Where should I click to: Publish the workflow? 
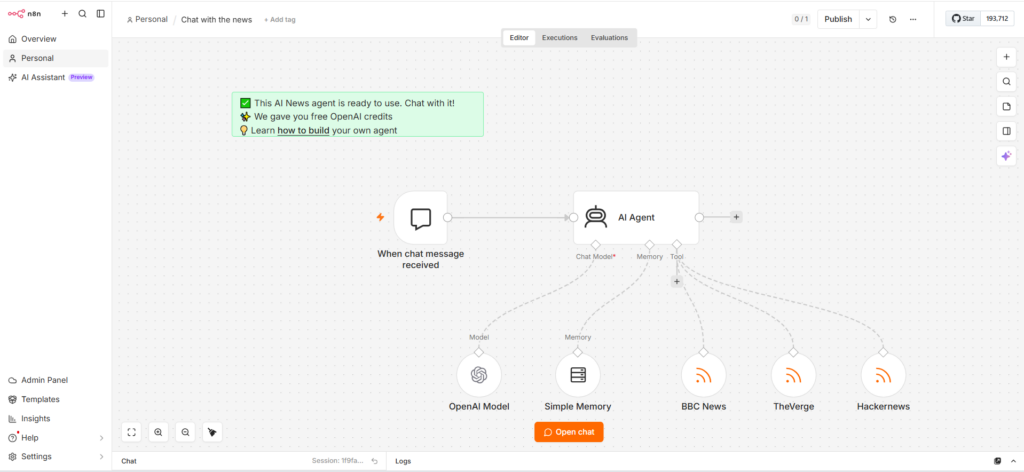tap(838, 20)
